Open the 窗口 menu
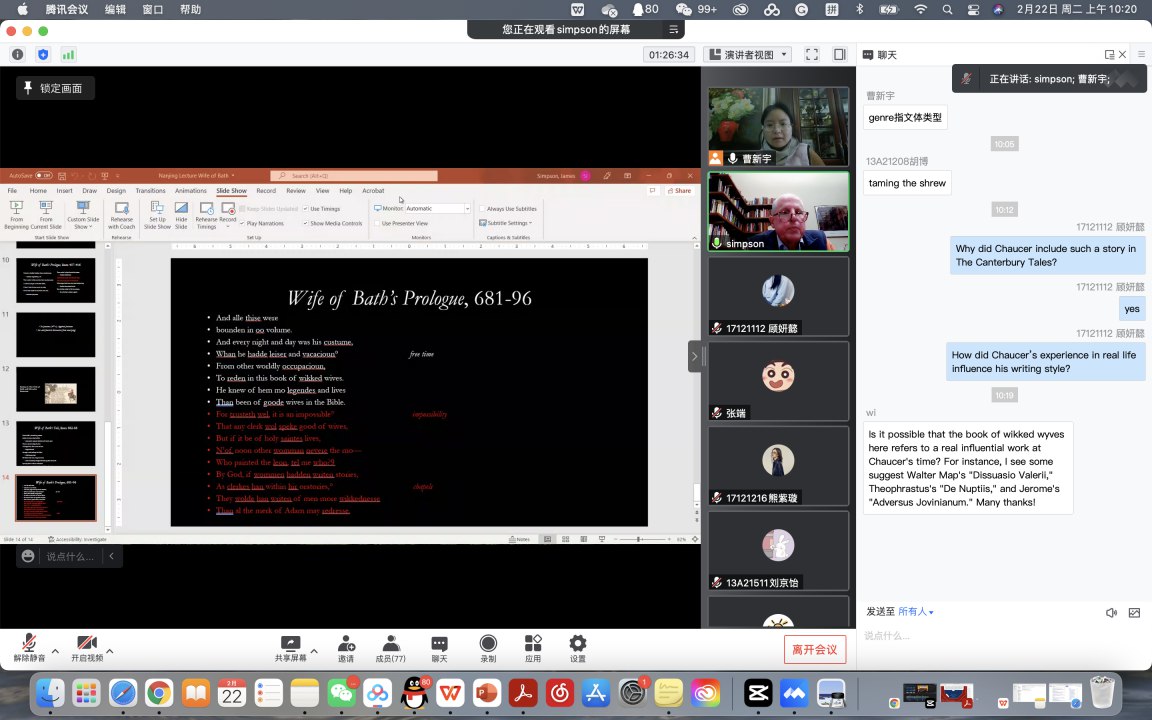The width and height of the screenshot is (1152, 720). tap(153, 10)
